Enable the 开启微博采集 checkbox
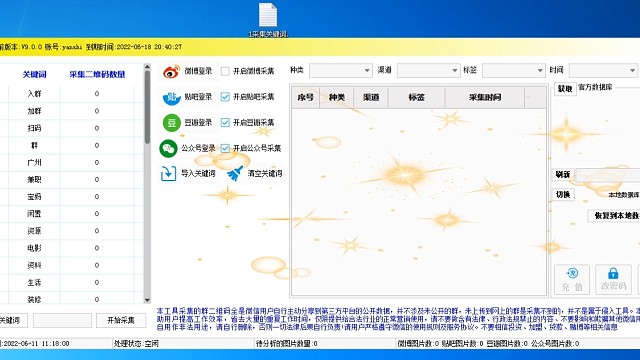Viewport: 640px width, 360px height. coord(225,71)
